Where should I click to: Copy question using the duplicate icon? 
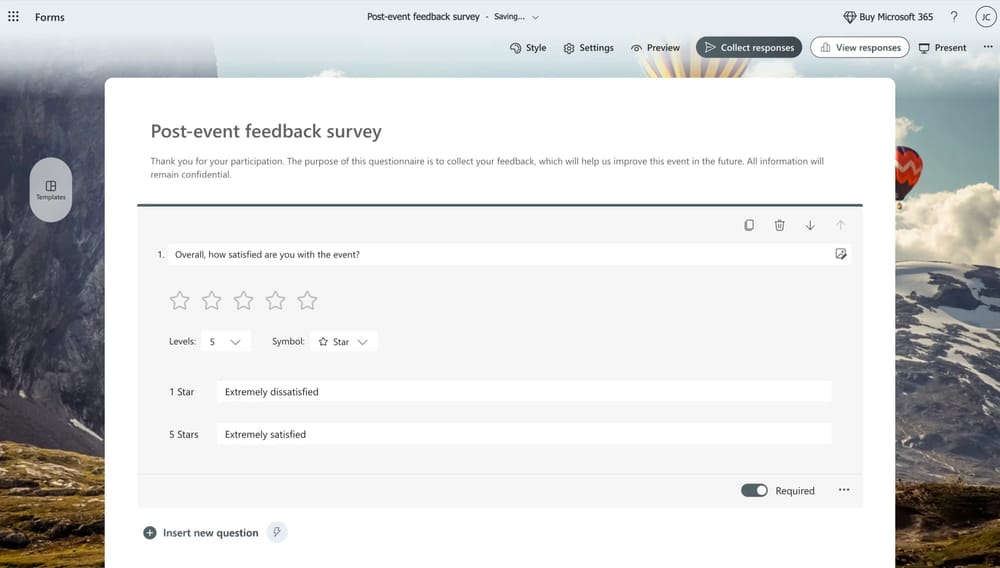(749, 225)
